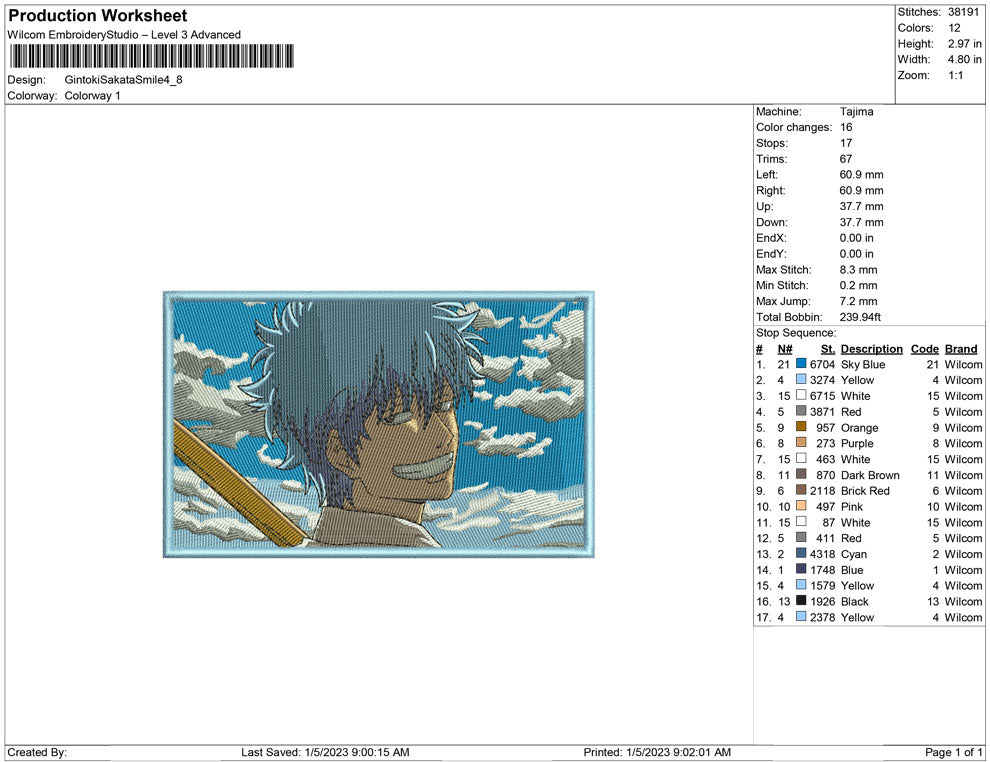Click the 'Brand' column header
This screenshot has width=990, height=762.
coord(961,348)
